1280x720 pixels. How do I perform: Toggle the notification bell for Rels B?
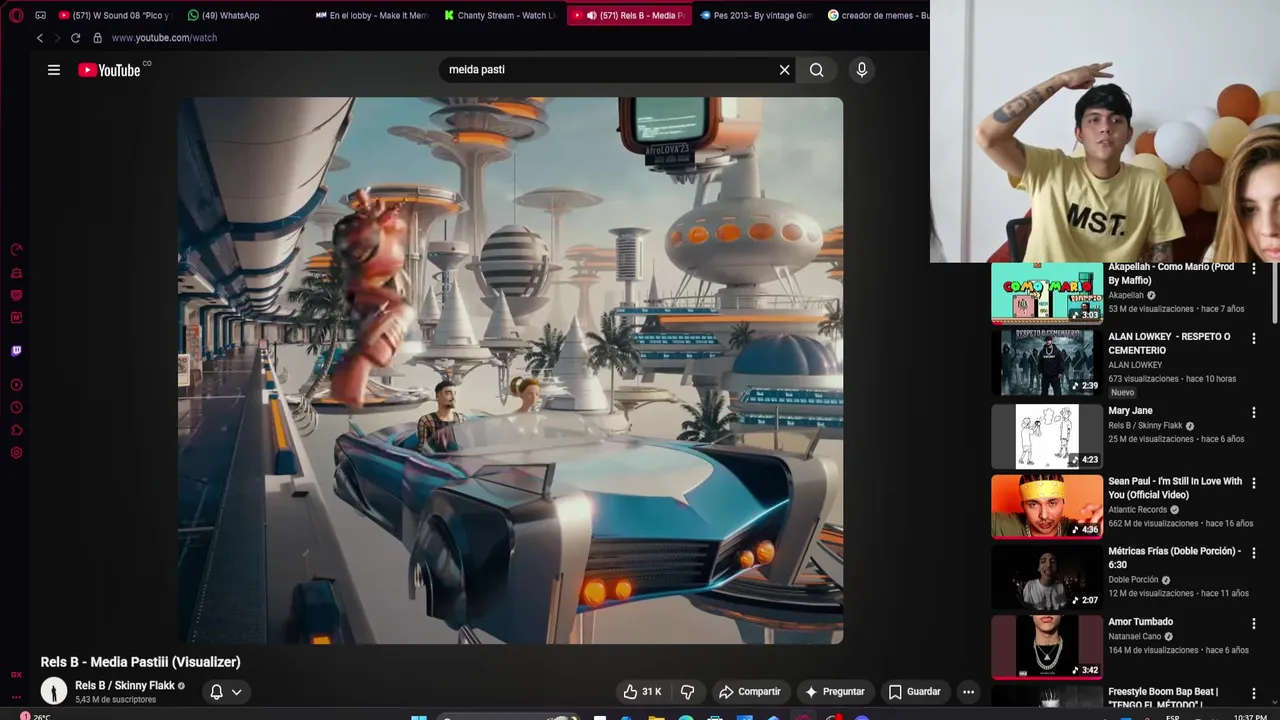[x=216, y=692]
